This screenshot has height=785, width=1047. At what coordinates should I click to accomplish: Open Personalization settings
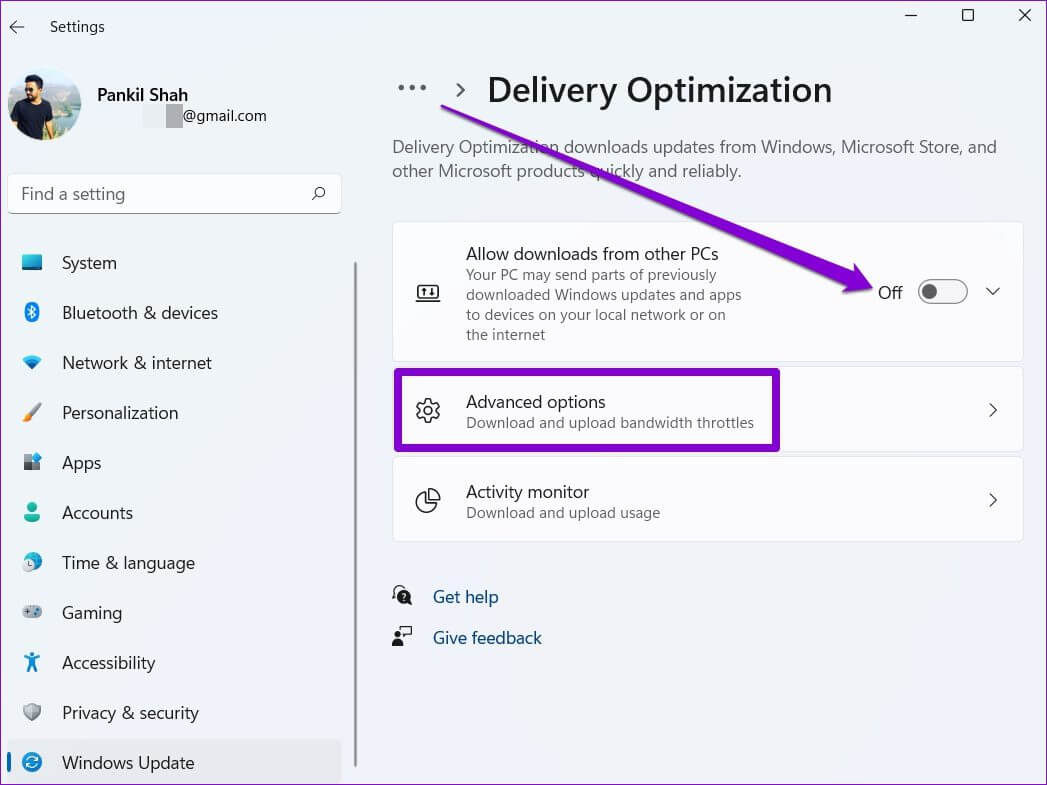click(174, 413)
